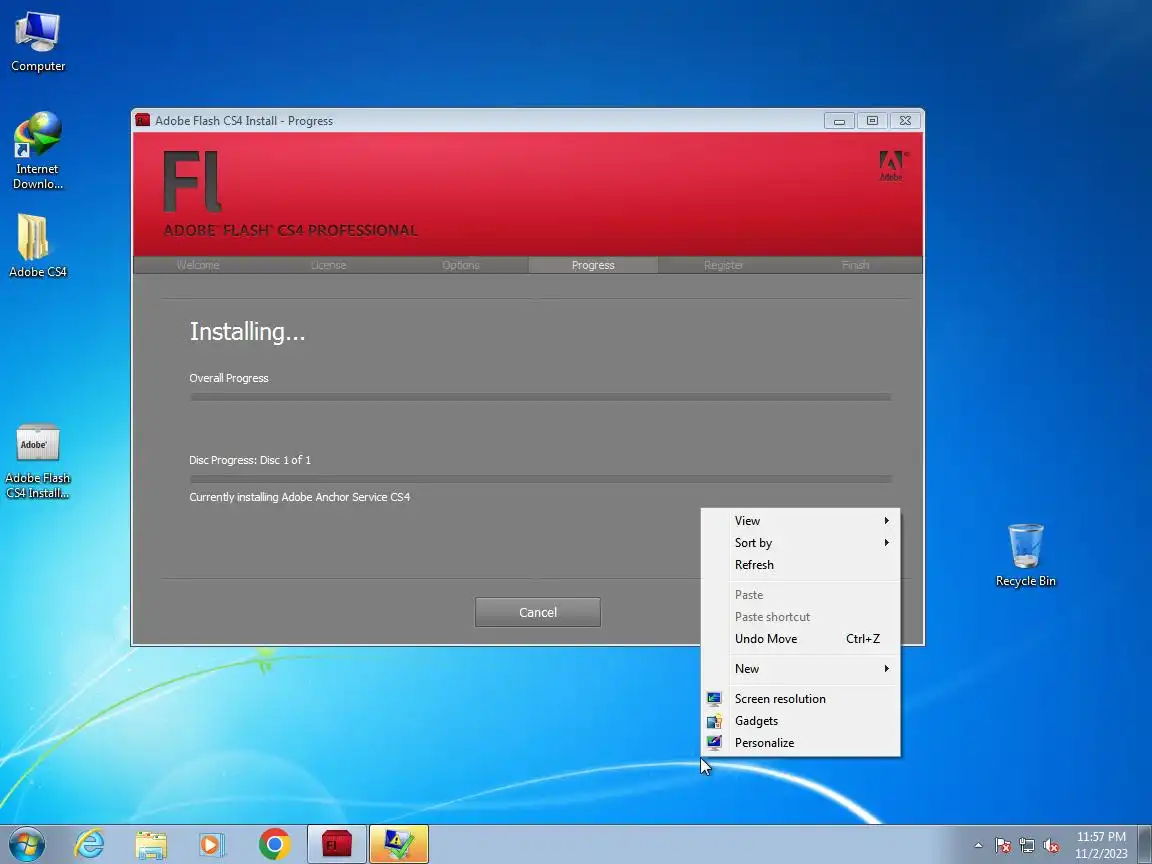Click the 'Adobe Flash CS4 Install - Progress' title

coord(244,120)
